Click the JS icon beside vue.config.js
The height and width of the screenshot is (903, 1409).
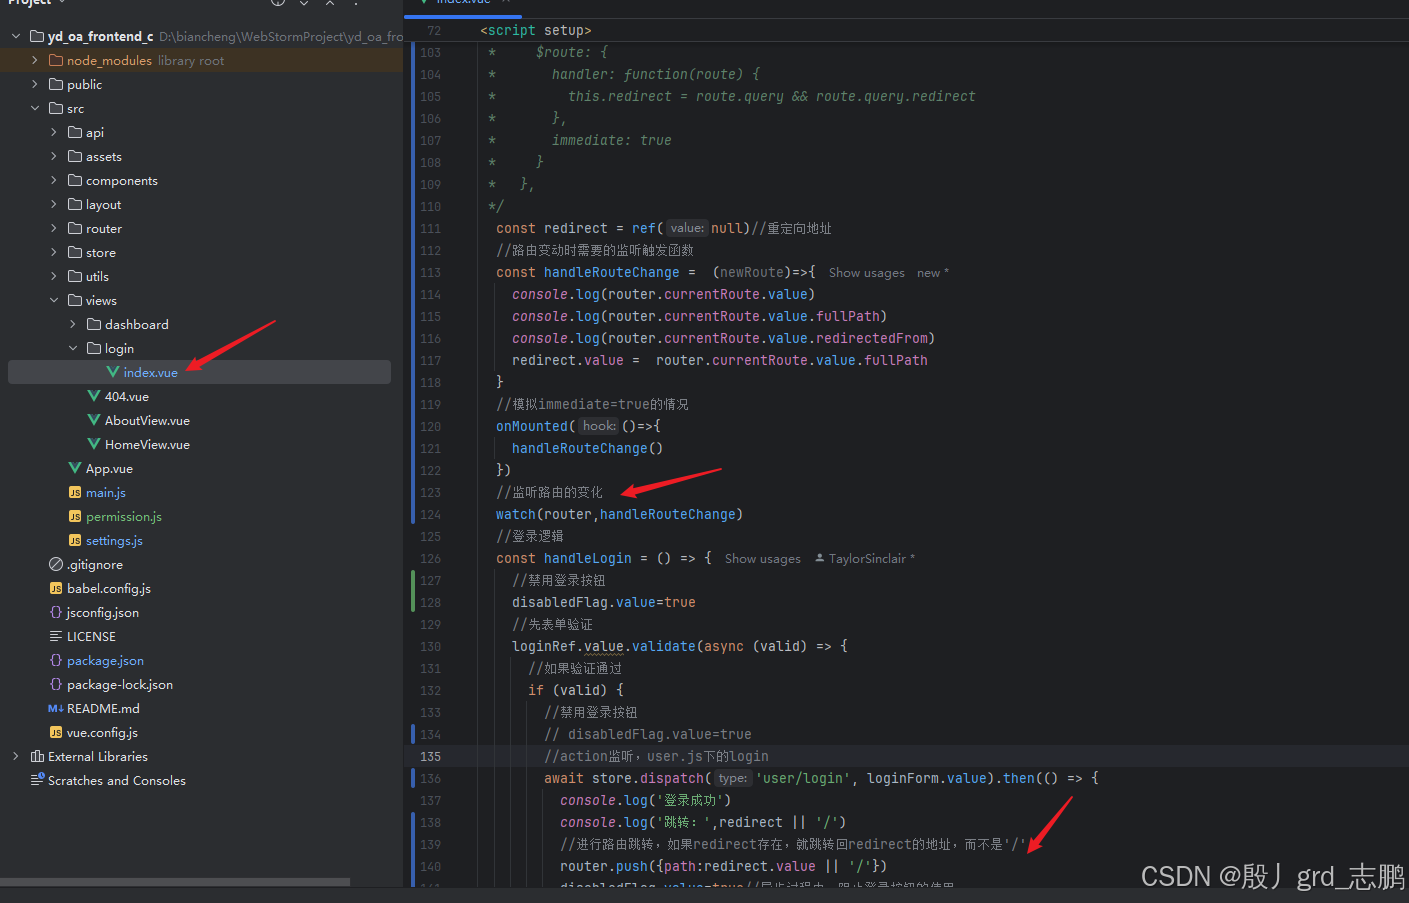56,733
